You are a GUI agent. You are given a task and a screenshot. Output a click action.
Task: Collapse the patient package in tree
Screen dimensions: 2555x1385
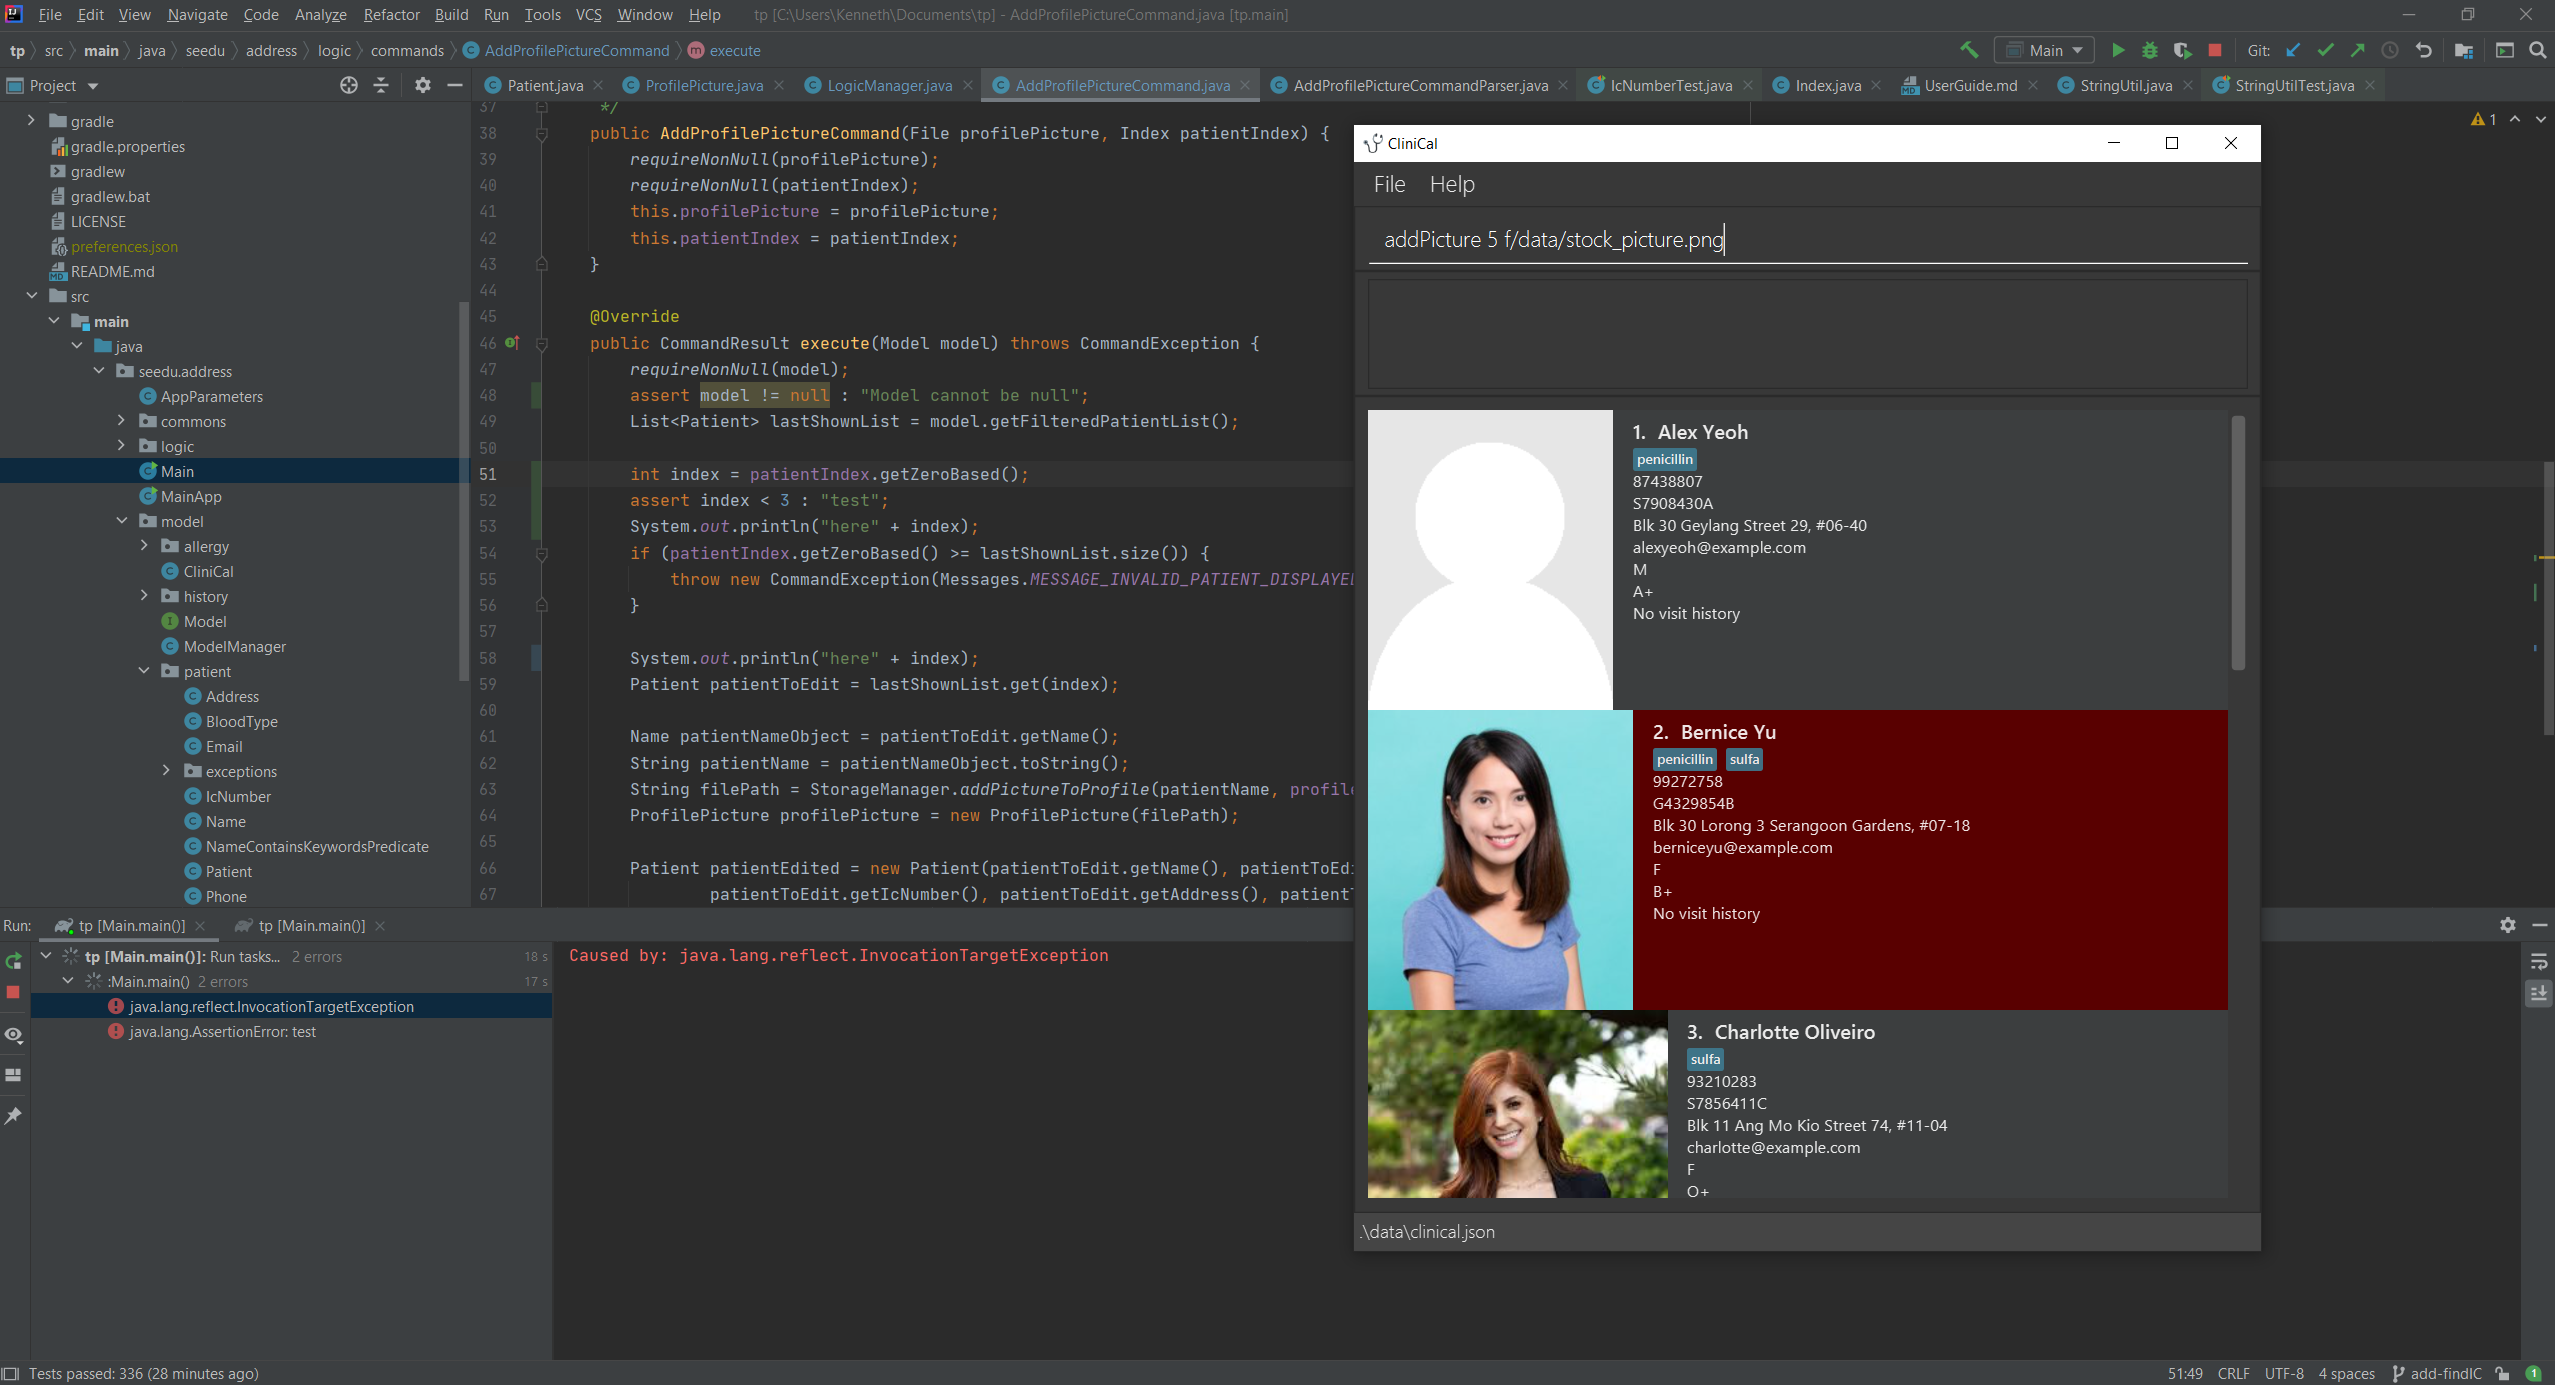pos(144,671)
